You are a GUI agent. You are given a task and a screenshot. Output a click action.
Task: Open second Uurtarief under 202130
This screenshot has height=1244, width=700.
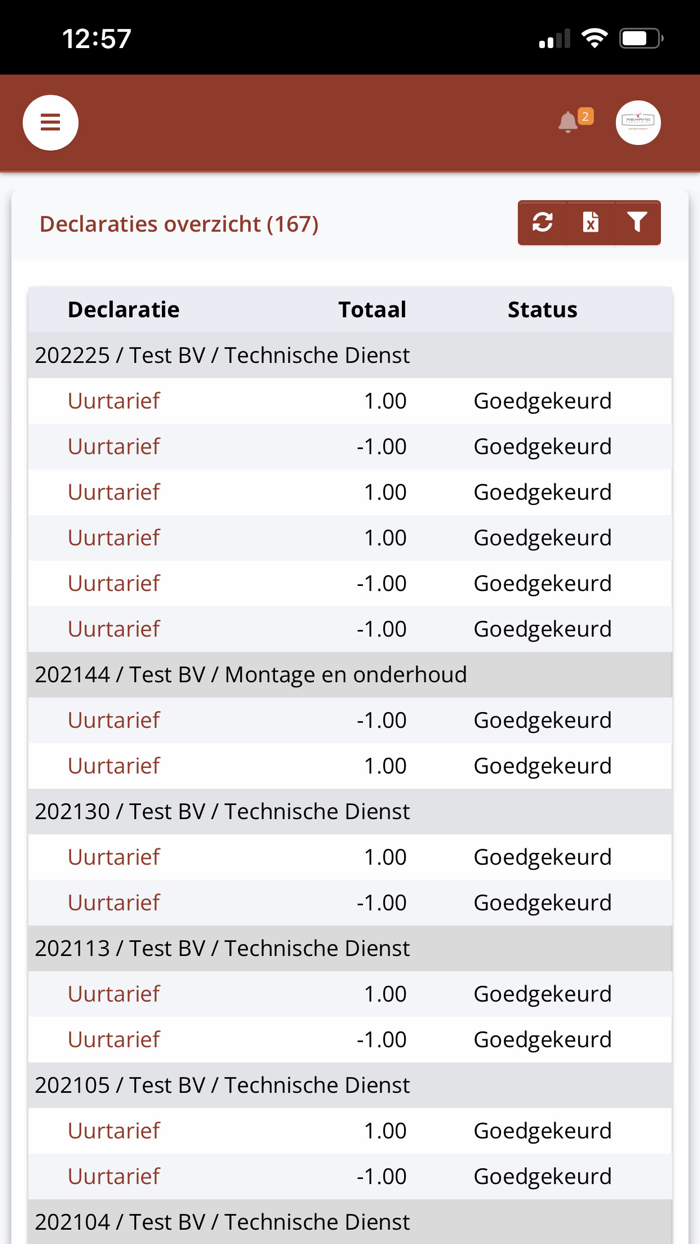pos(113,903)
